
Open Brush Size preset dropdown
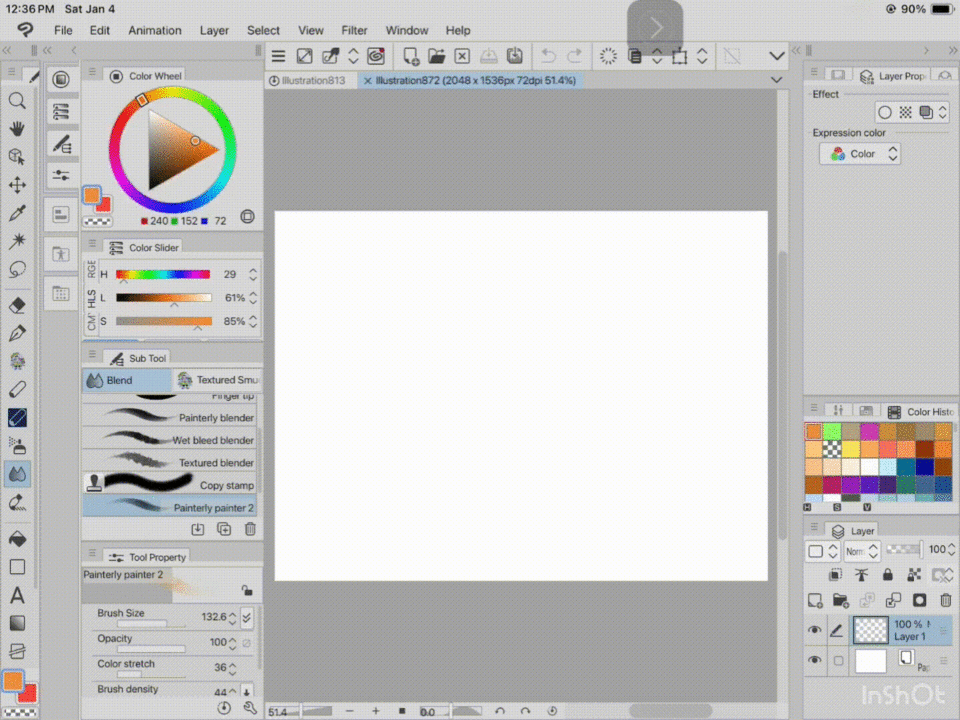(x=247, y=617)
